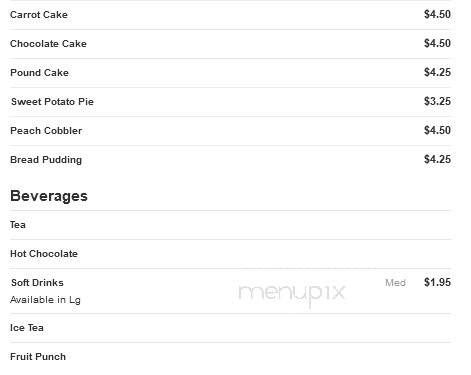
Task: Click the Hot Chocolate beverage entry
Action: [44, 254]
